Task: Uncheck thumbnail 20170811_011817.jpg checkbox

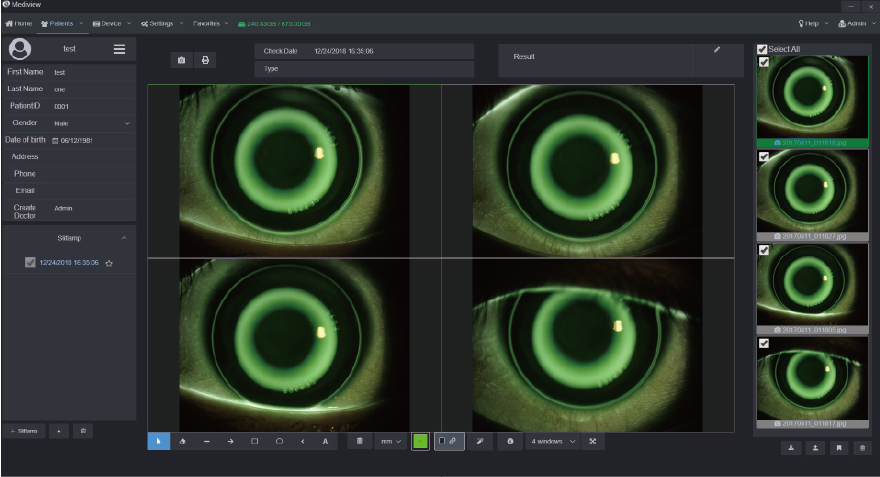Action: pyautogui.click(x=764, y=343)
